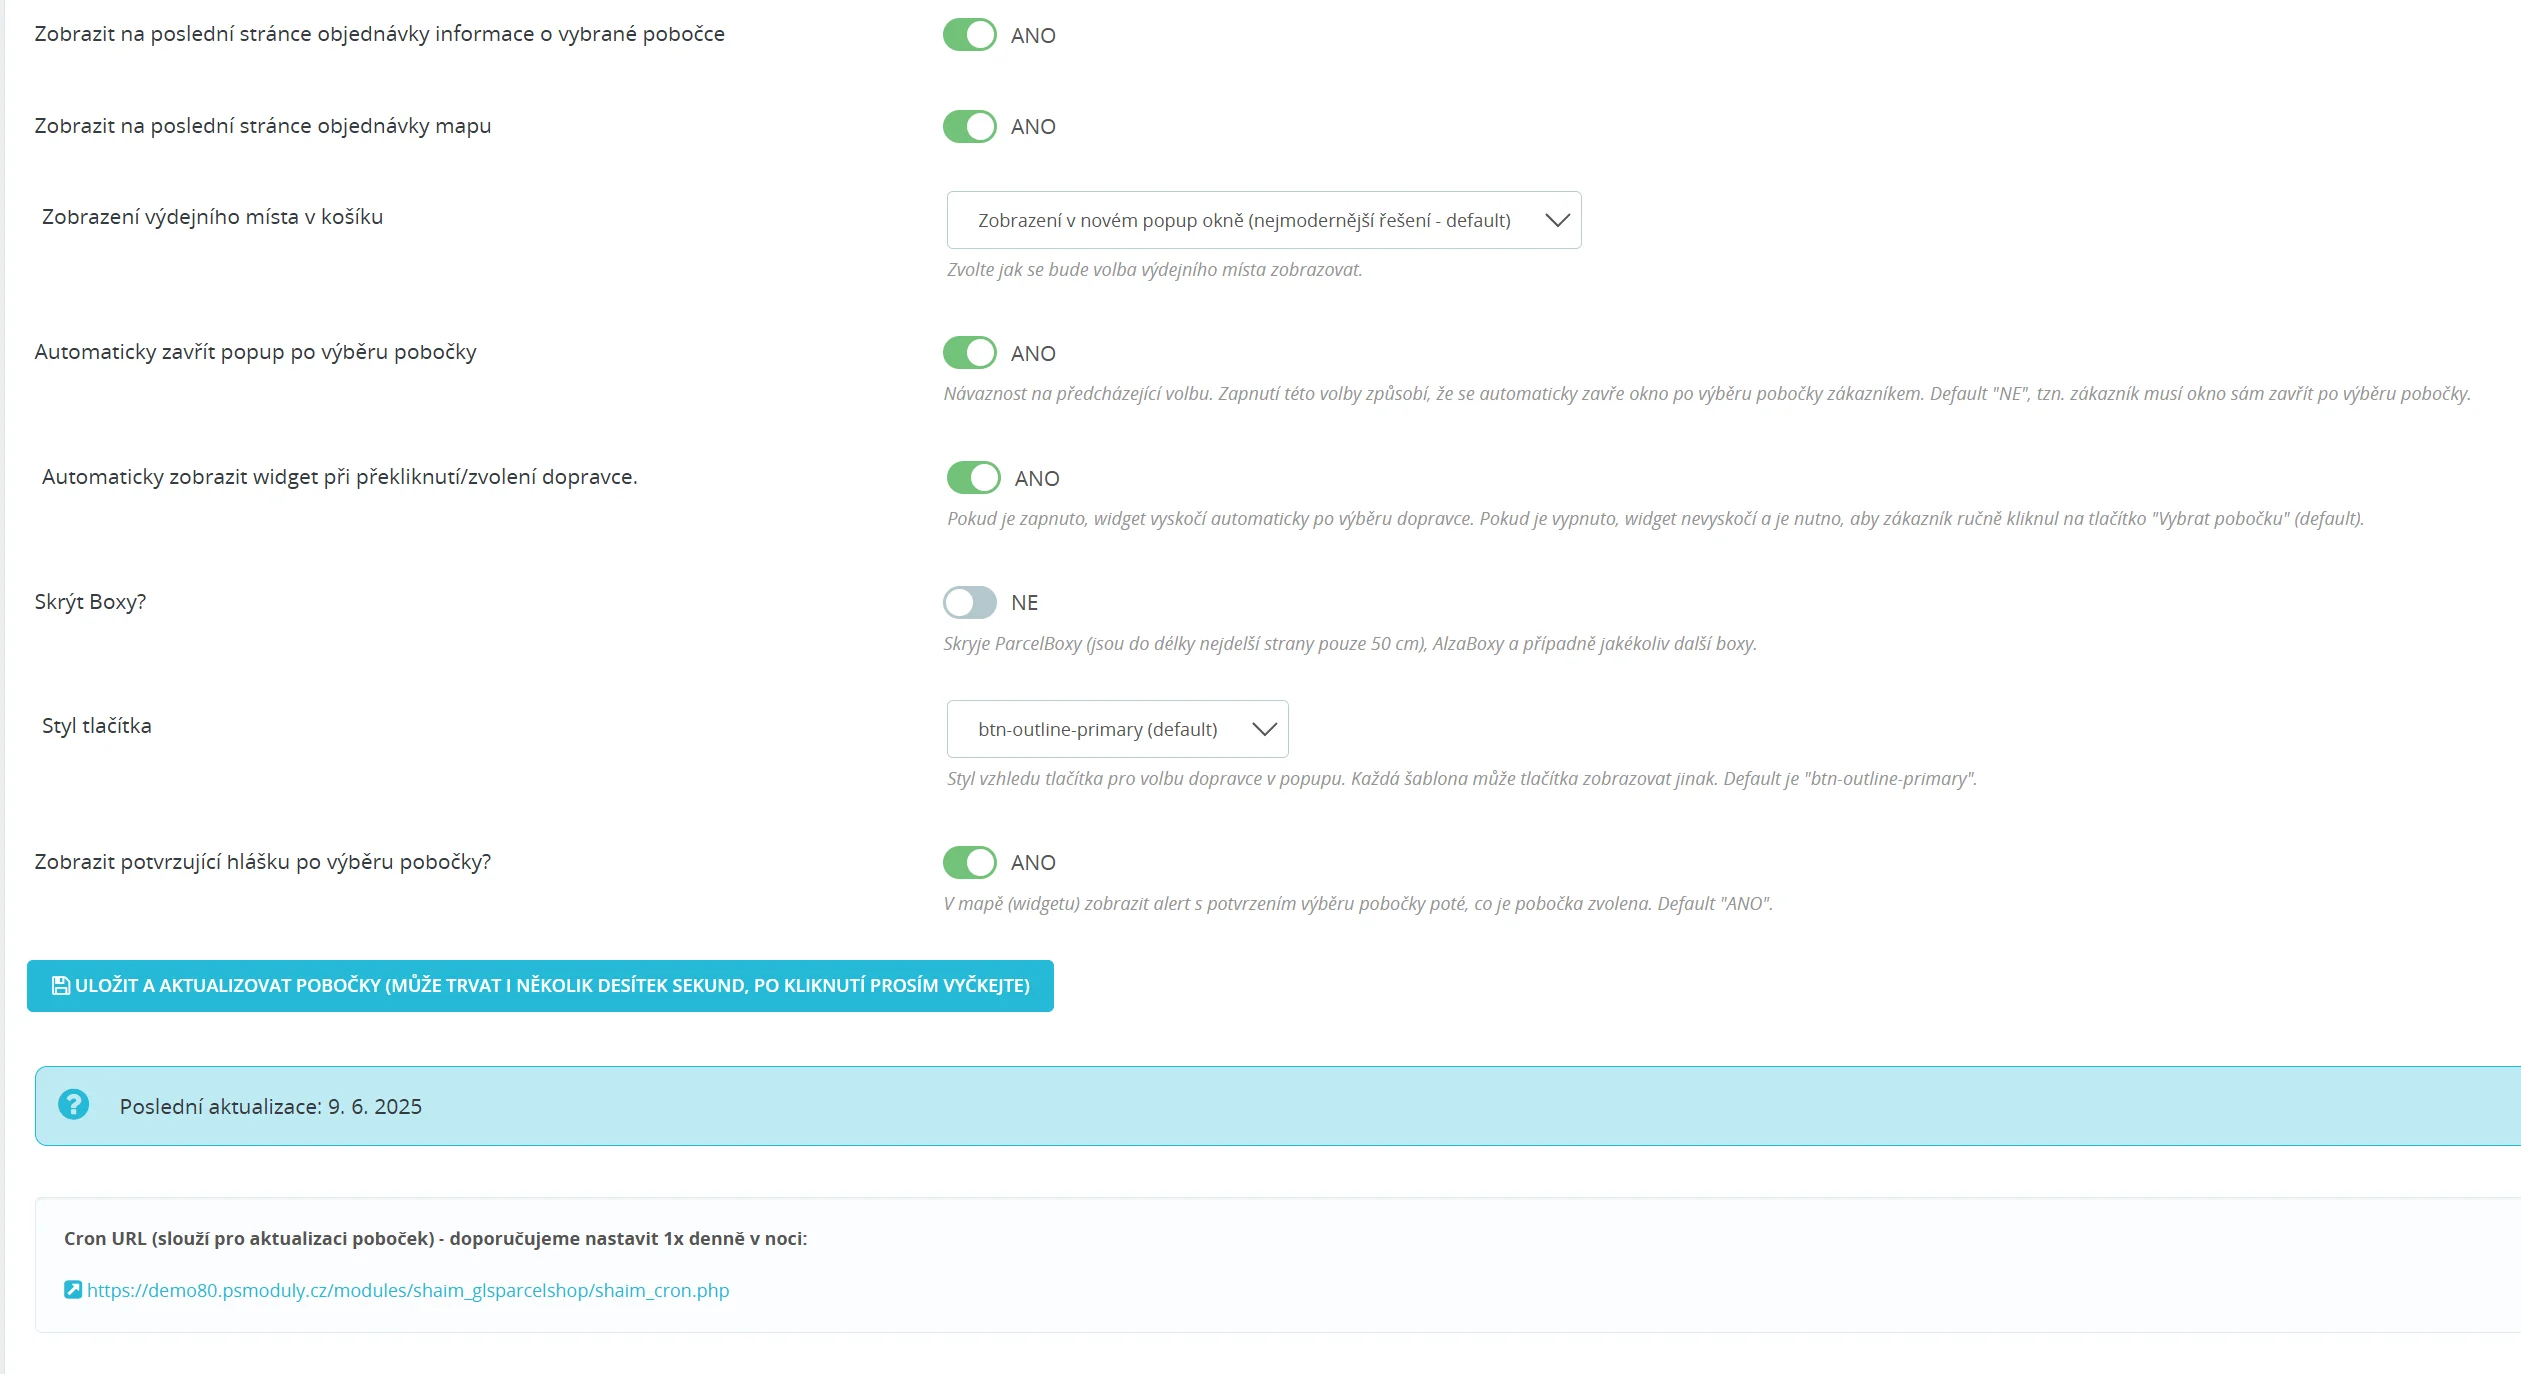Toggle auto-close popup after branch selection
Screen dimensions: 2521x1374
tap(969, 353)
